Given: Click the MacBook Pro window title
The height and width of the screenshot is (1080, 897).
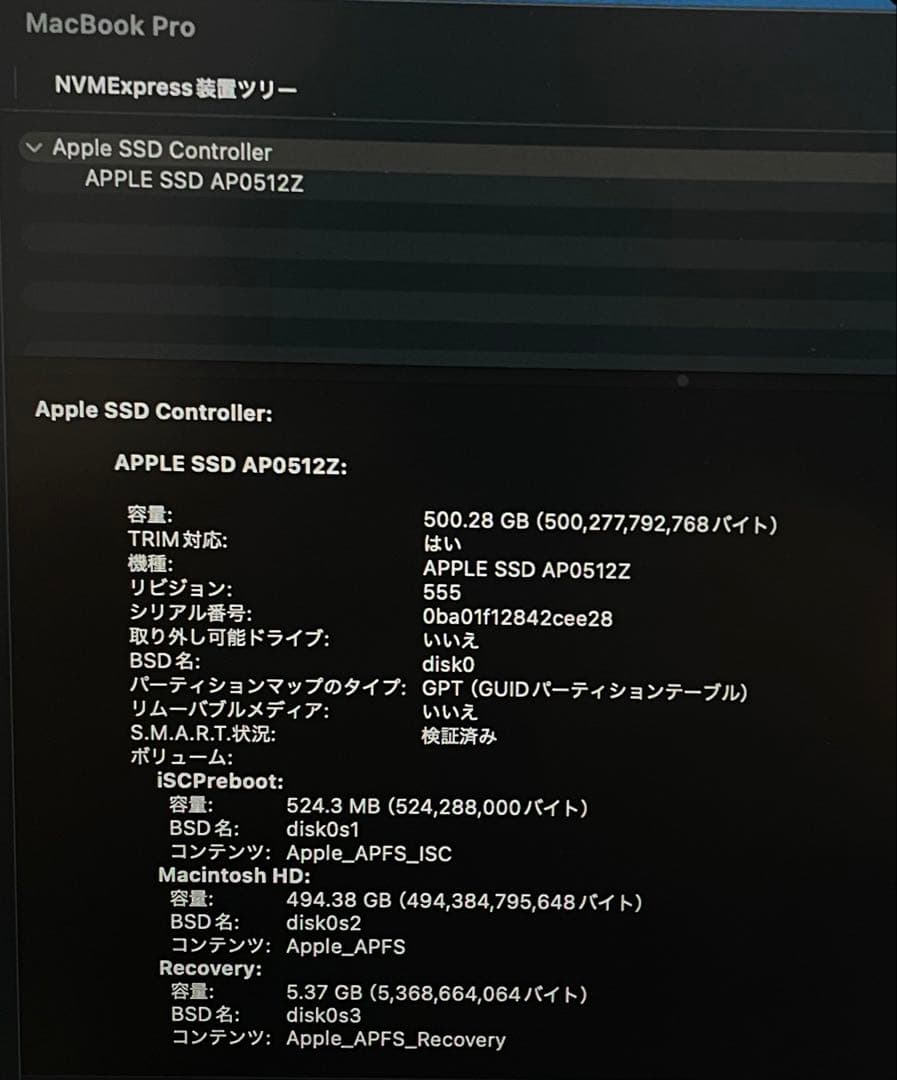Looking at the screenshot, I should coord(110,26).
